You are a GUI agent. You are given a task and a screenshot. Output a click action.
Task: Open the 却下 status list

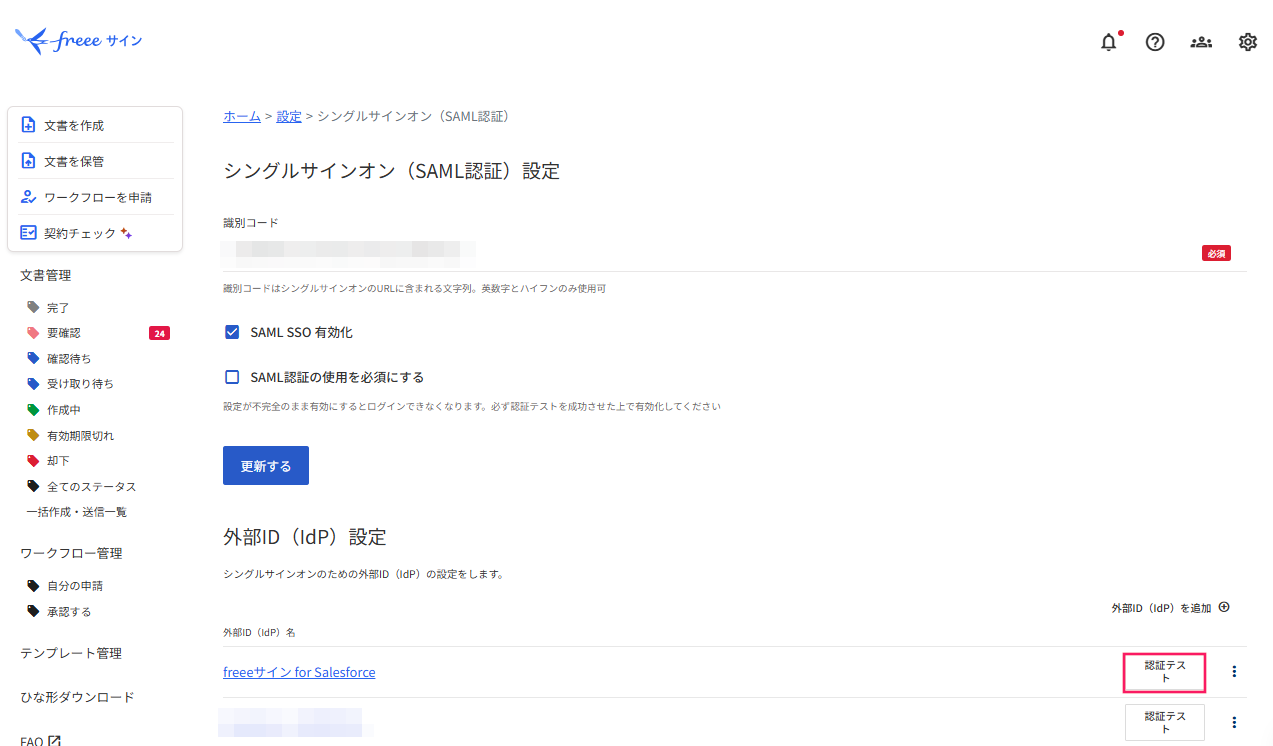point(58,461)
